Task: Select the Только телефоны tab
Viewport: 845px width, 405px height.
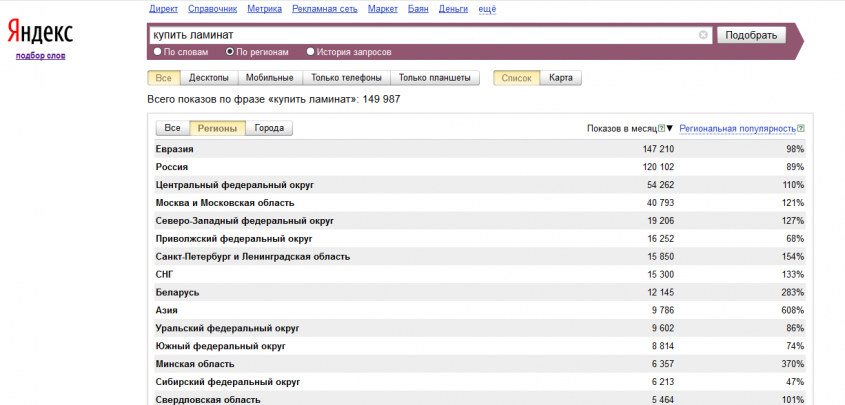Action: (347, 77)
